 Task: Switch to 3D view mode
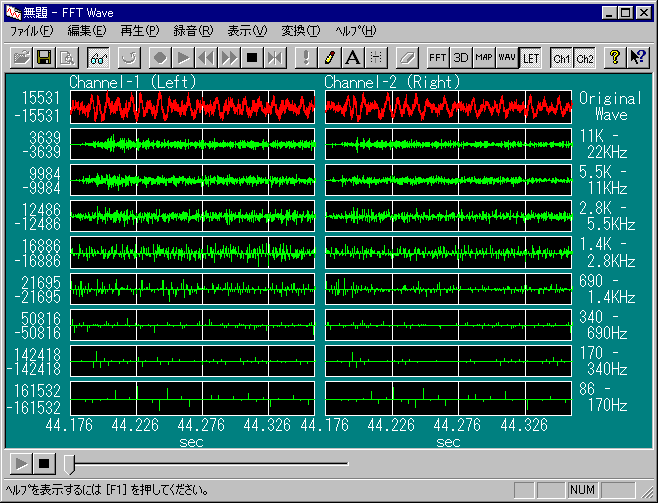[x=461, y=58]
